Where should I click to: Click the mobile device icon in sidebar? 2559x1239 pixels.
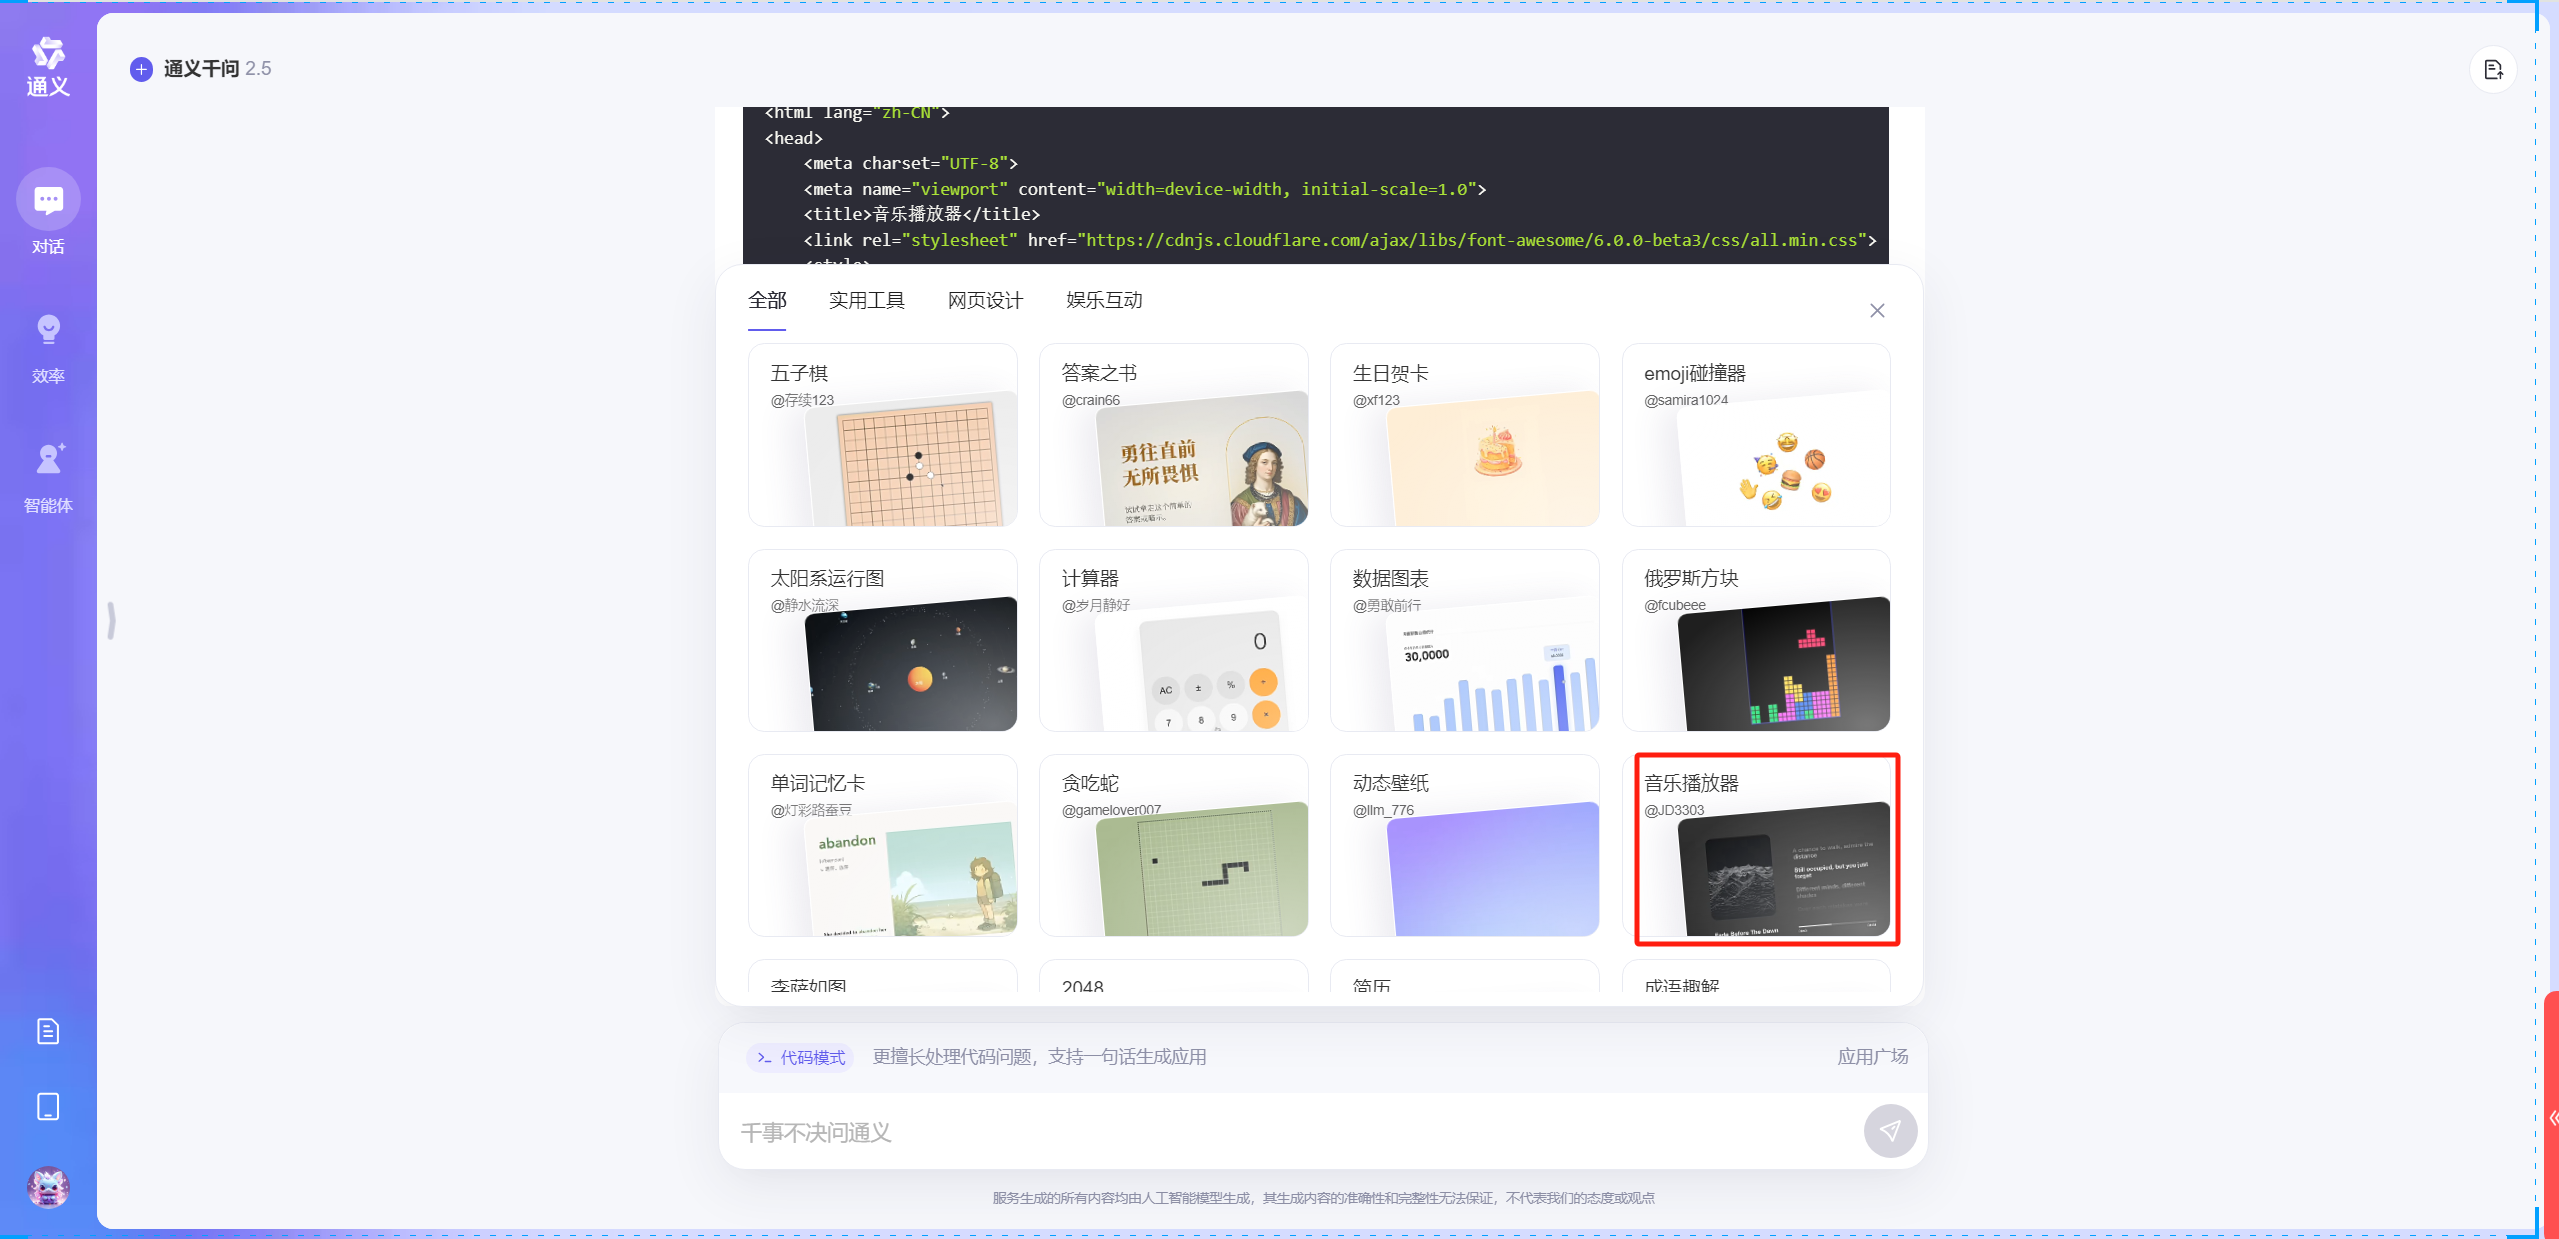pyautogui.click(x=48, y=1107)
